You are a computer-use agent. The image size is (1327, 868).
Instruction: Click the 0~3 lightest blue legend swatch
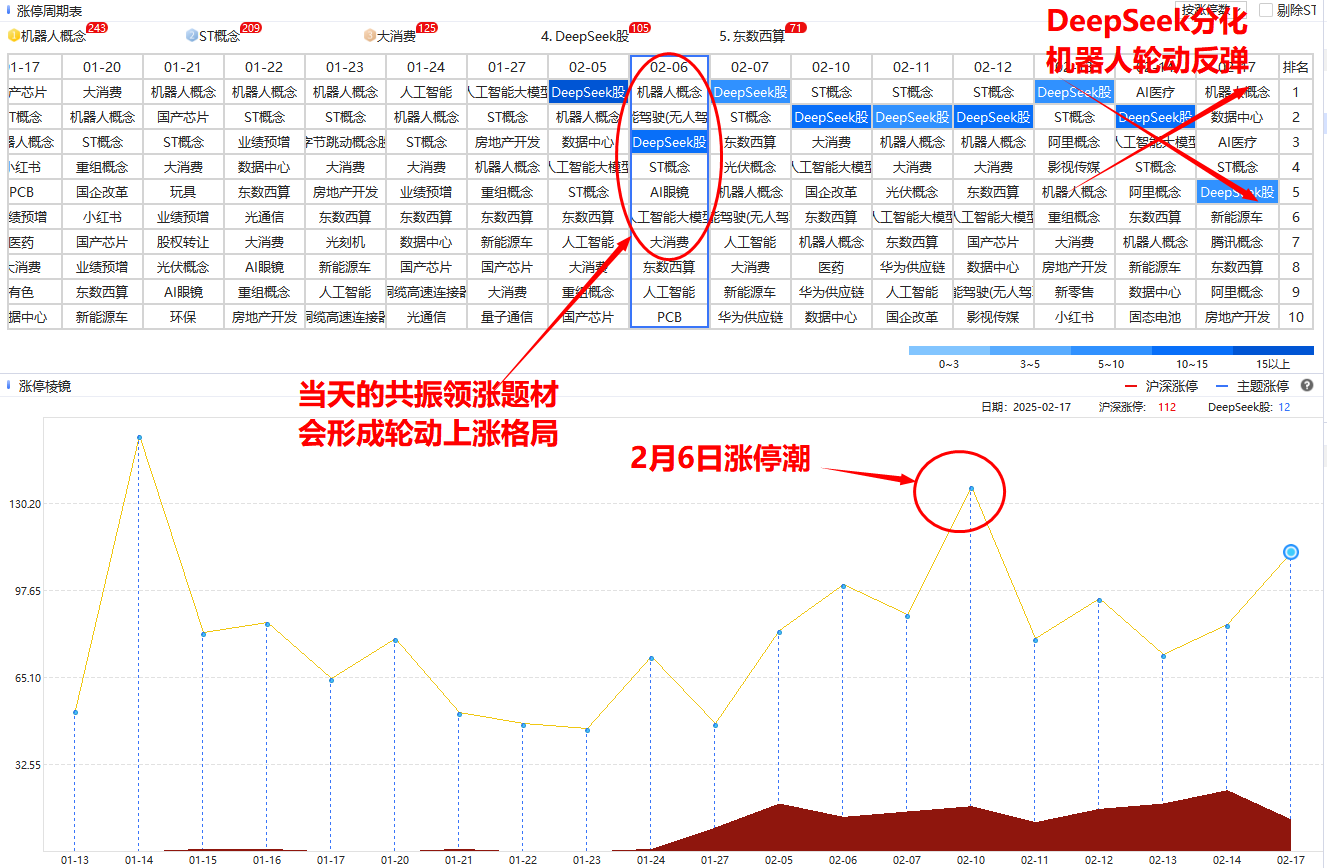pyautogui.click(x=949, y=351)
